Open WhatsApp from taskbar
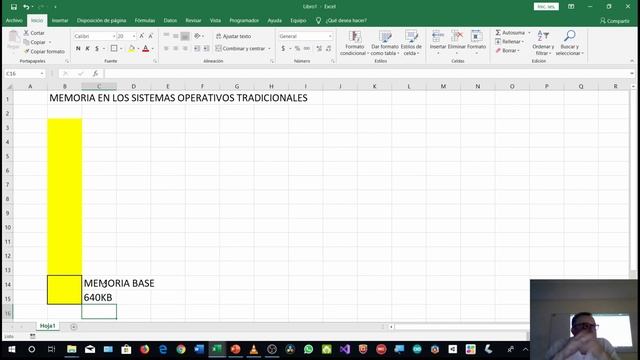This screenshot has width=640, height=360. coord(308,349)
